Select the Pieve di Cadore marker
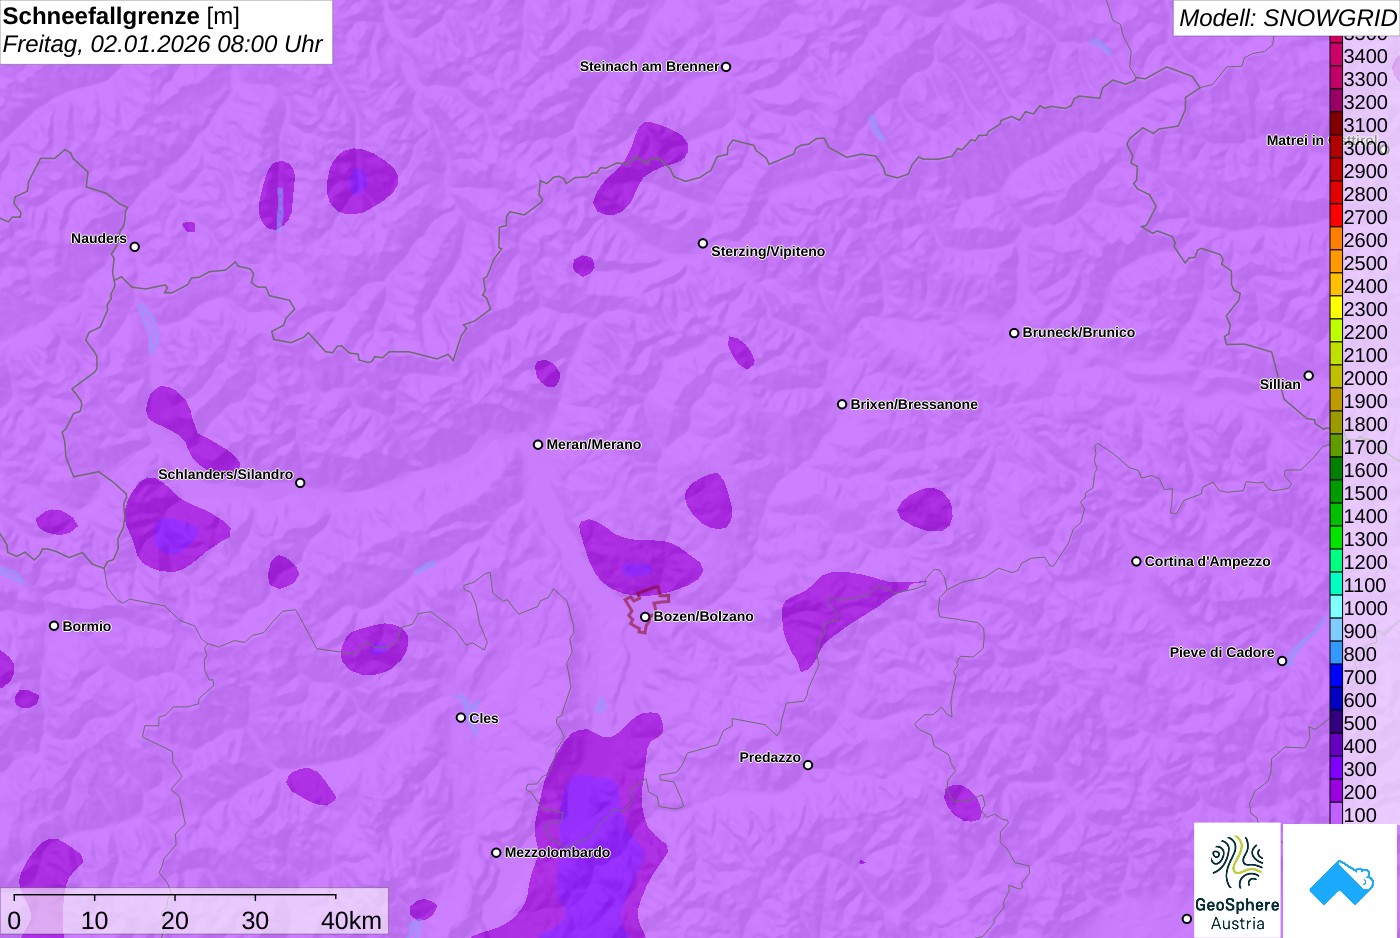The image size is (1400, 938). [1282, 661]
